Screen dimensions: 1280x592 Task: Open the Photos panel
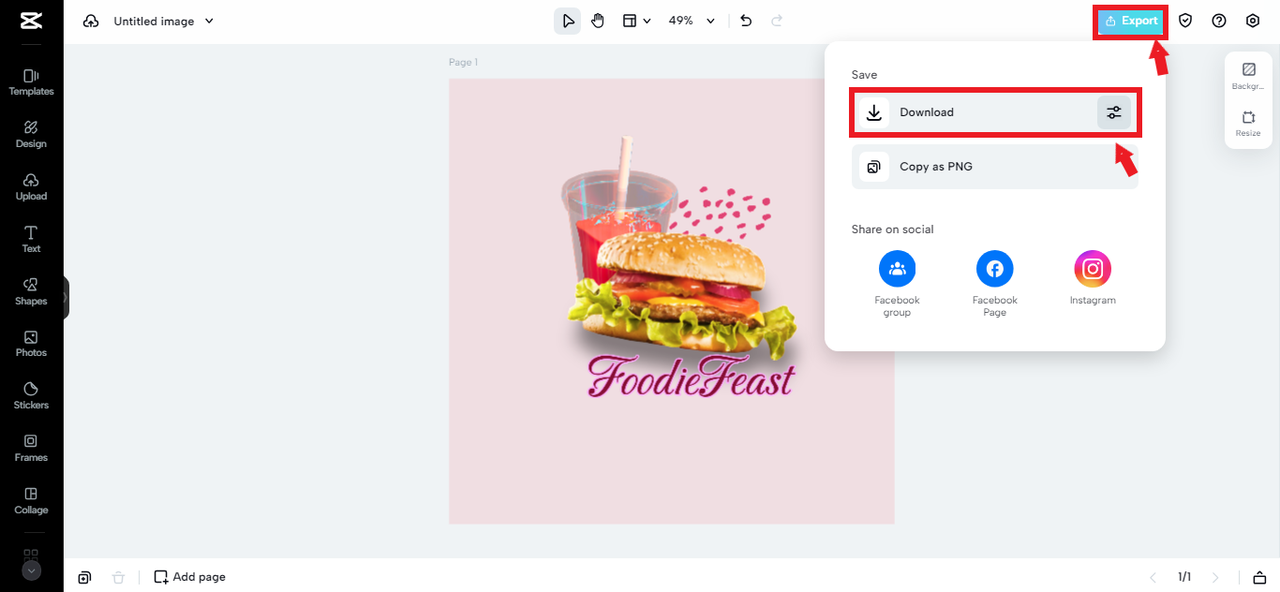[31, 344]
